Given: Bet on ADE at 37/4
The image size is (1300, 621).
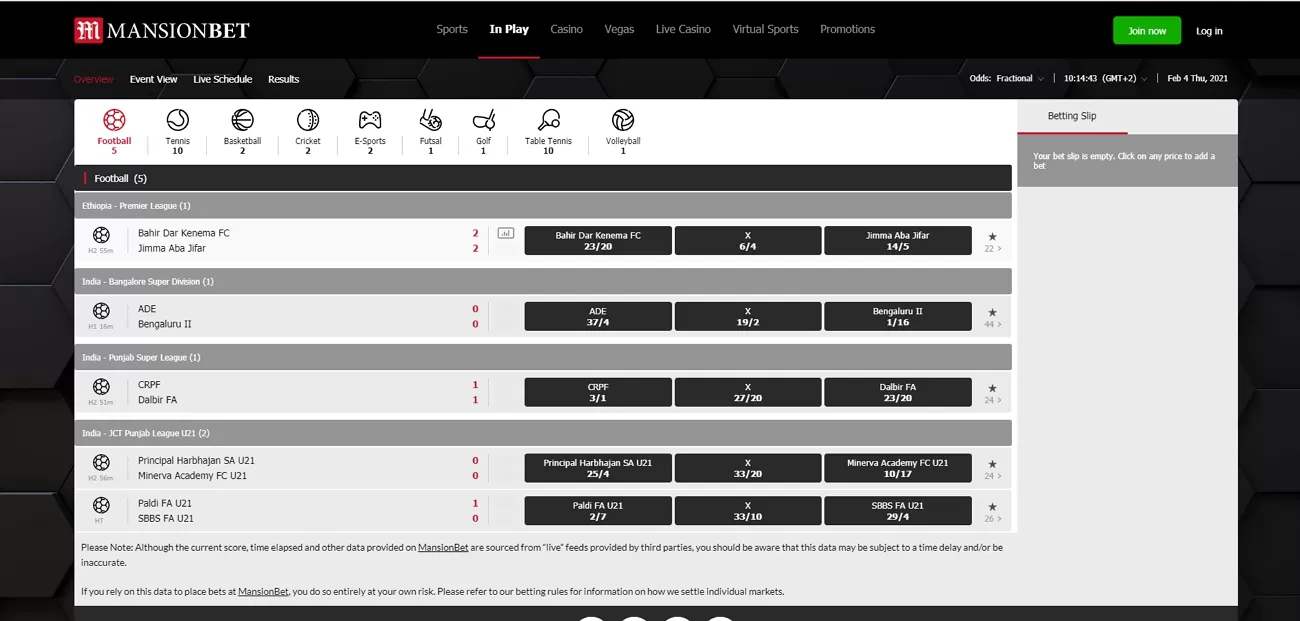Looking at the screenshot, I should pyautogui.click(x=598, y=316).
